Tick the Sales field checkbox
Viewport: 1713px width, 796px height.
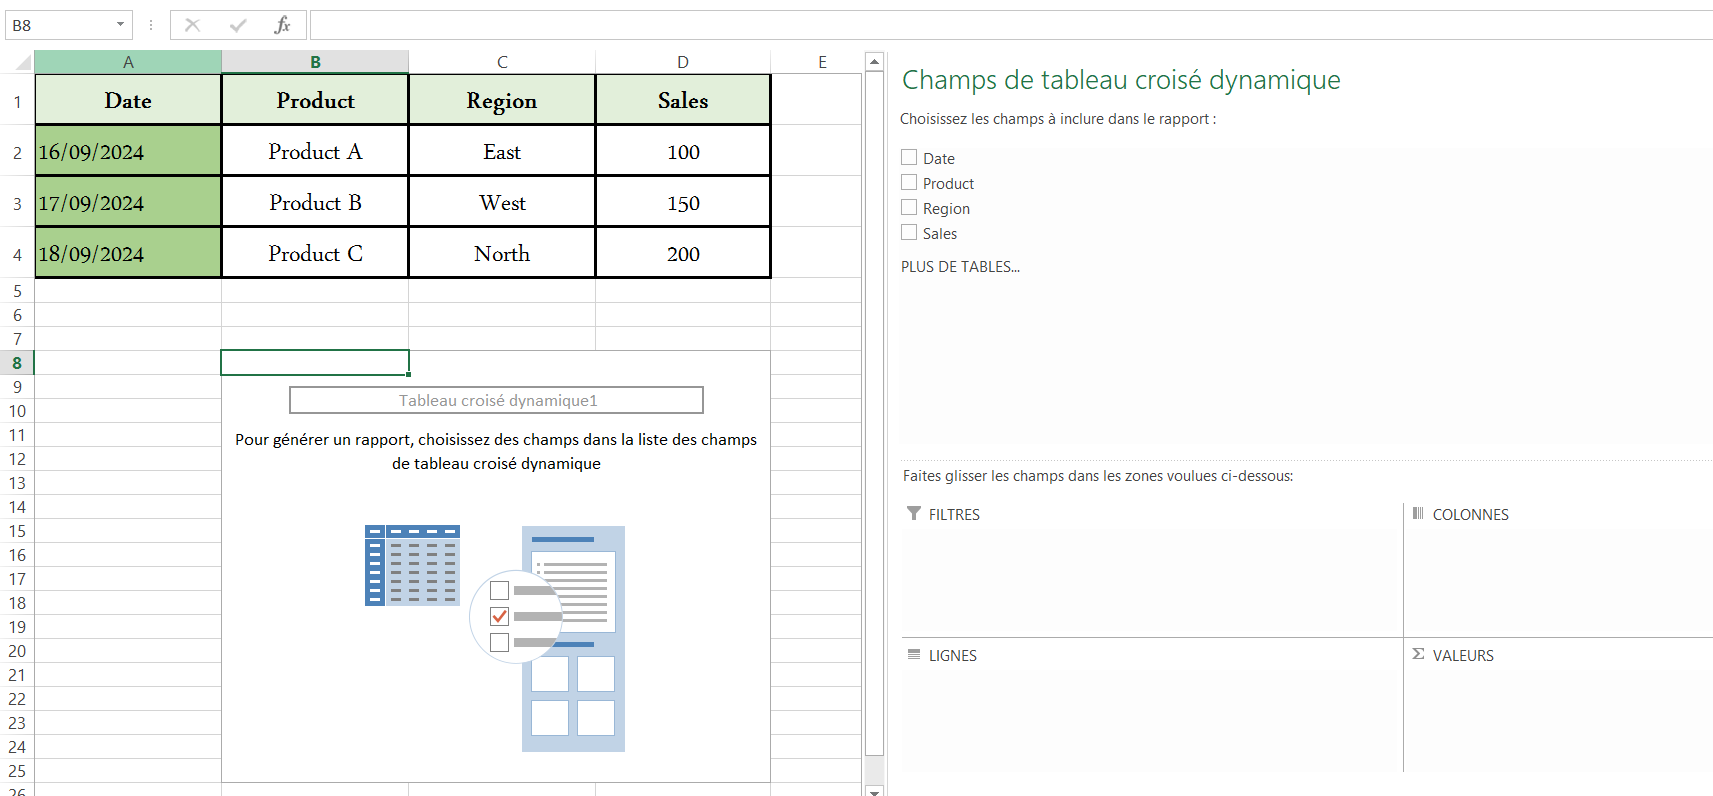(x=909, y=232)
